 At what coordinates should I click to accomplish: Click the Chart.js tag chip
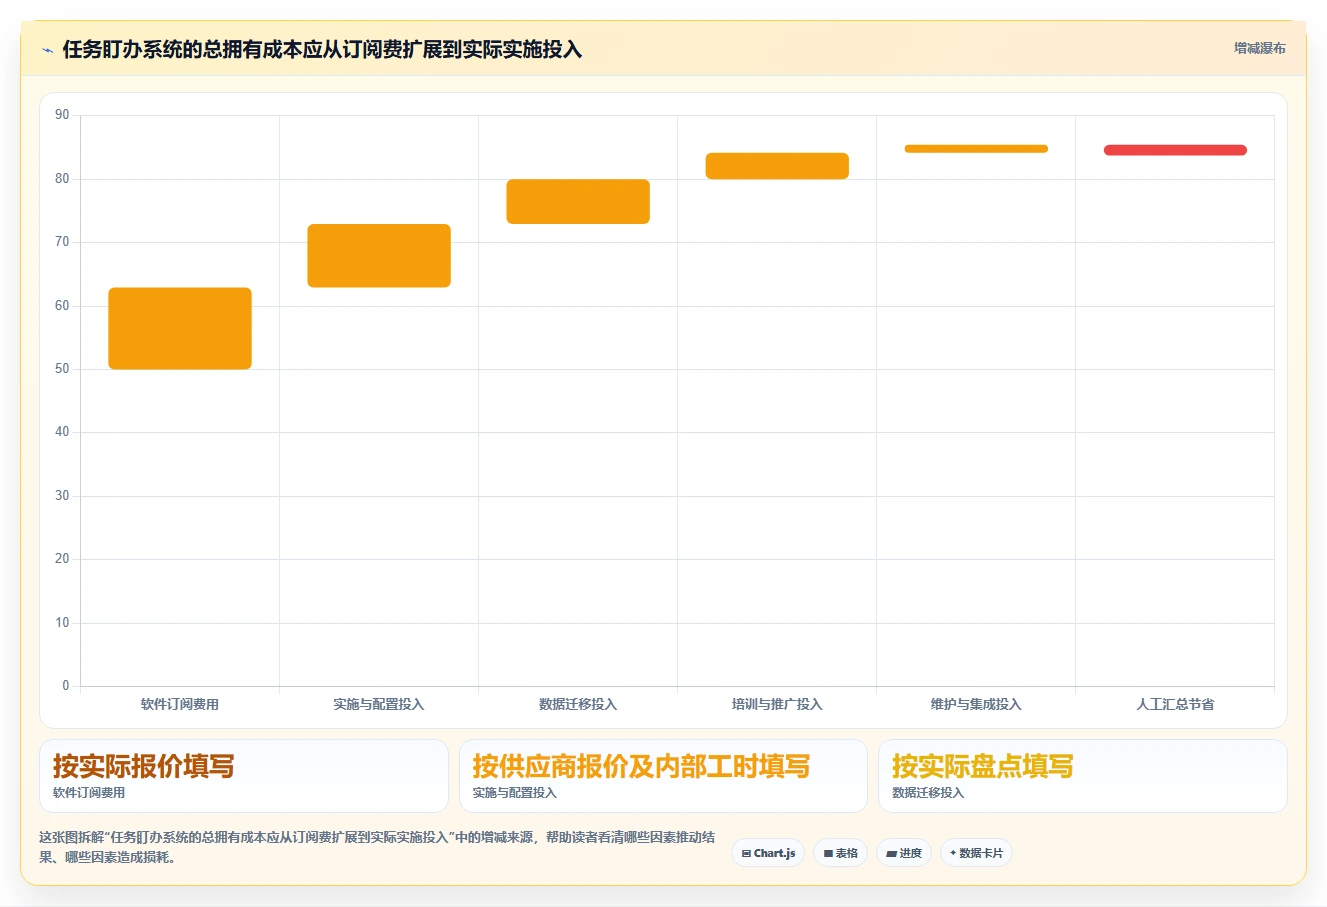pyautogui.click(x=768, y=853)
